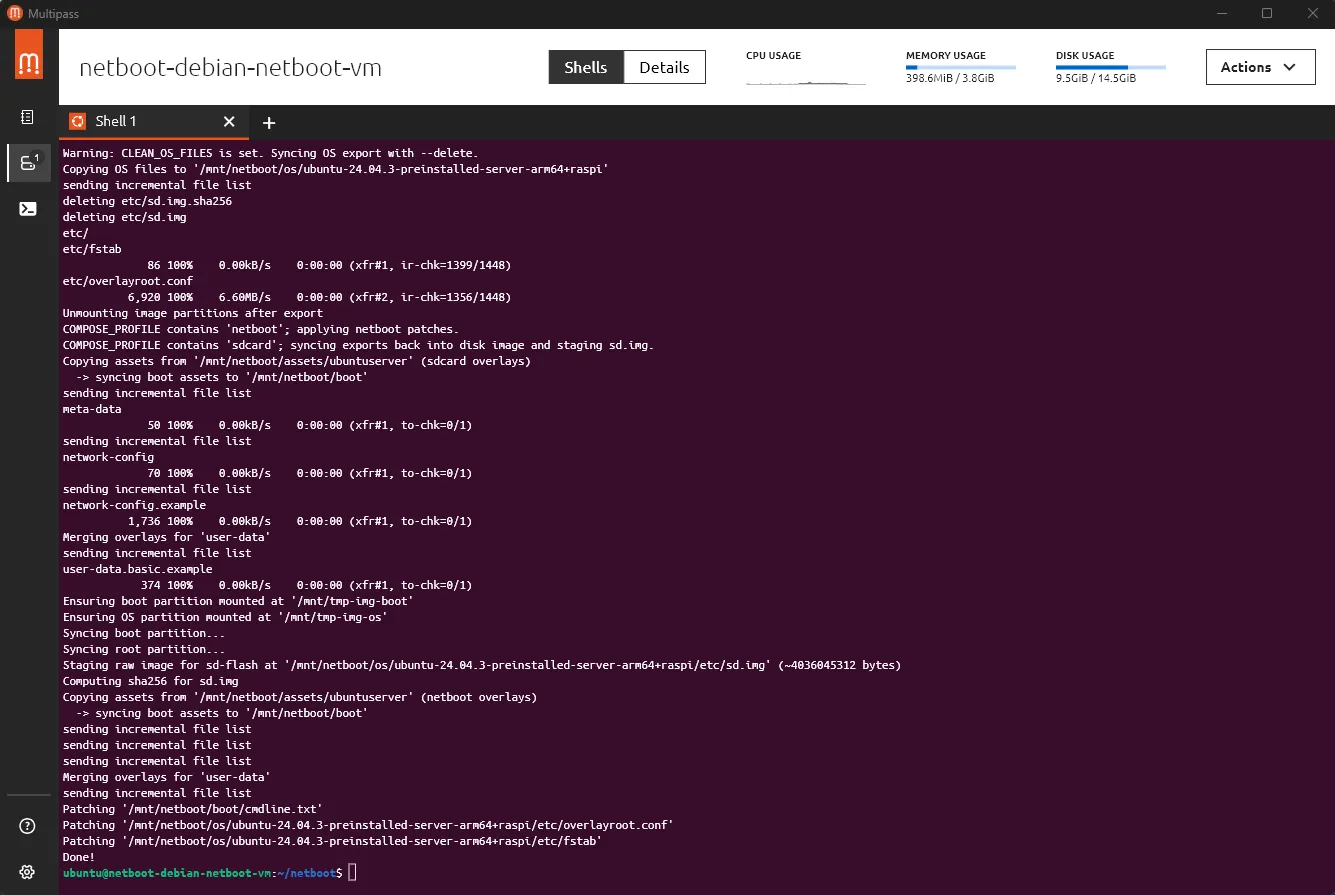Open a new shell with the plus button
Screen dimensions: 1335x895
tap(268, 122)
